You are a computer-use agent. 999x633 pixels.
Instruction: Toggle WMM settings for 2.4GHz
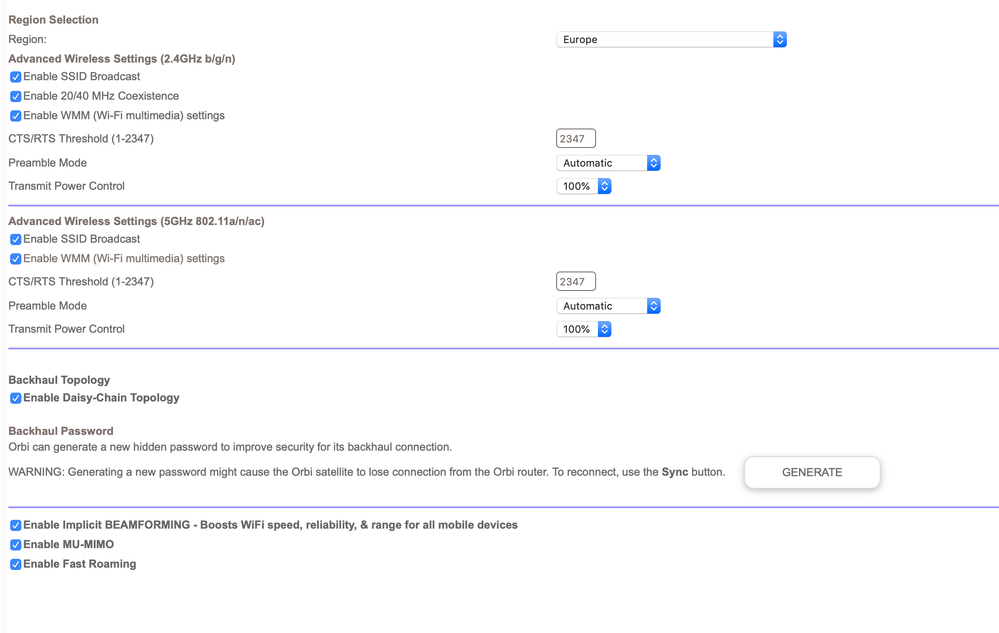point(15,115)
